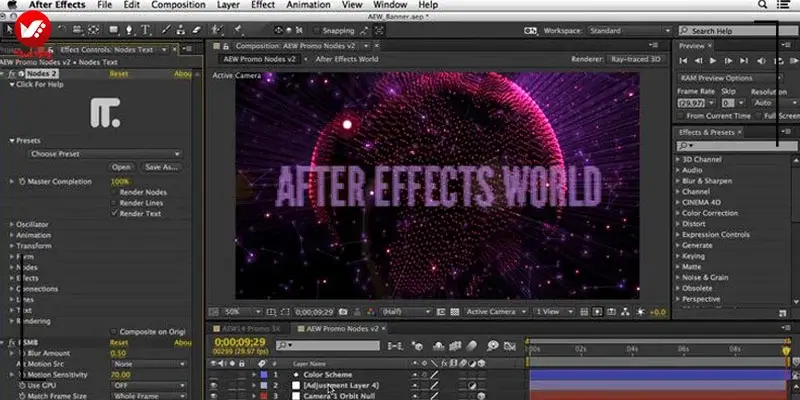Click the Save As... preset button

tap(161, 167)
